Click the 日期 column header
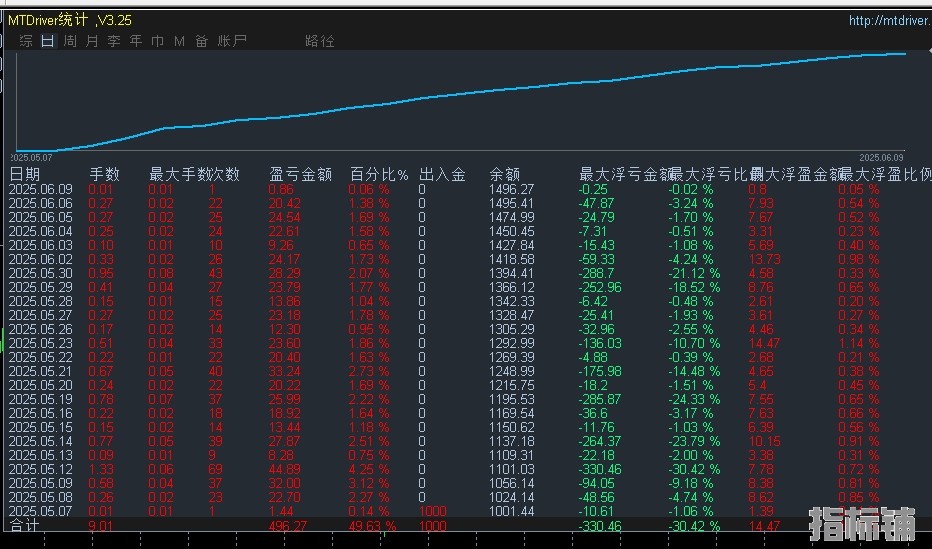 tap(25, 174)
